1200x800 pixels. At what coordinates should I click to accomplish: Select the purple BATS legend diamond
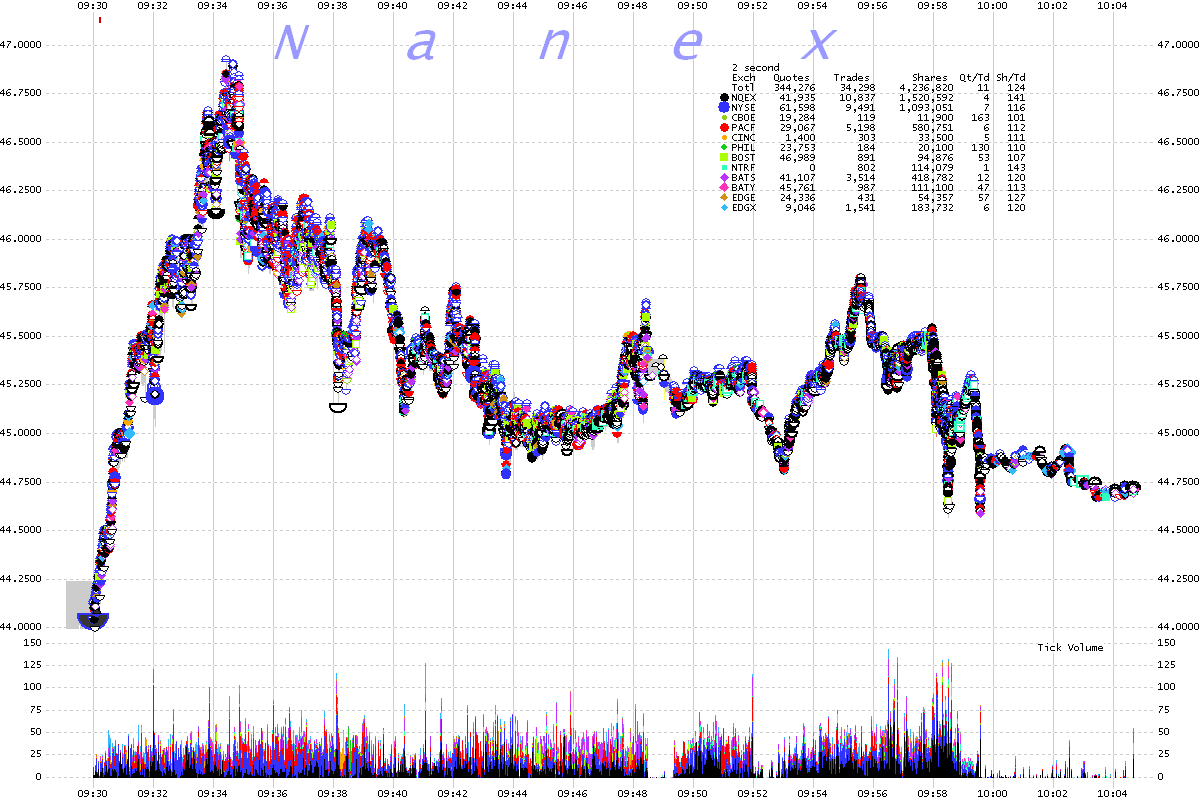tap(724, 177)
